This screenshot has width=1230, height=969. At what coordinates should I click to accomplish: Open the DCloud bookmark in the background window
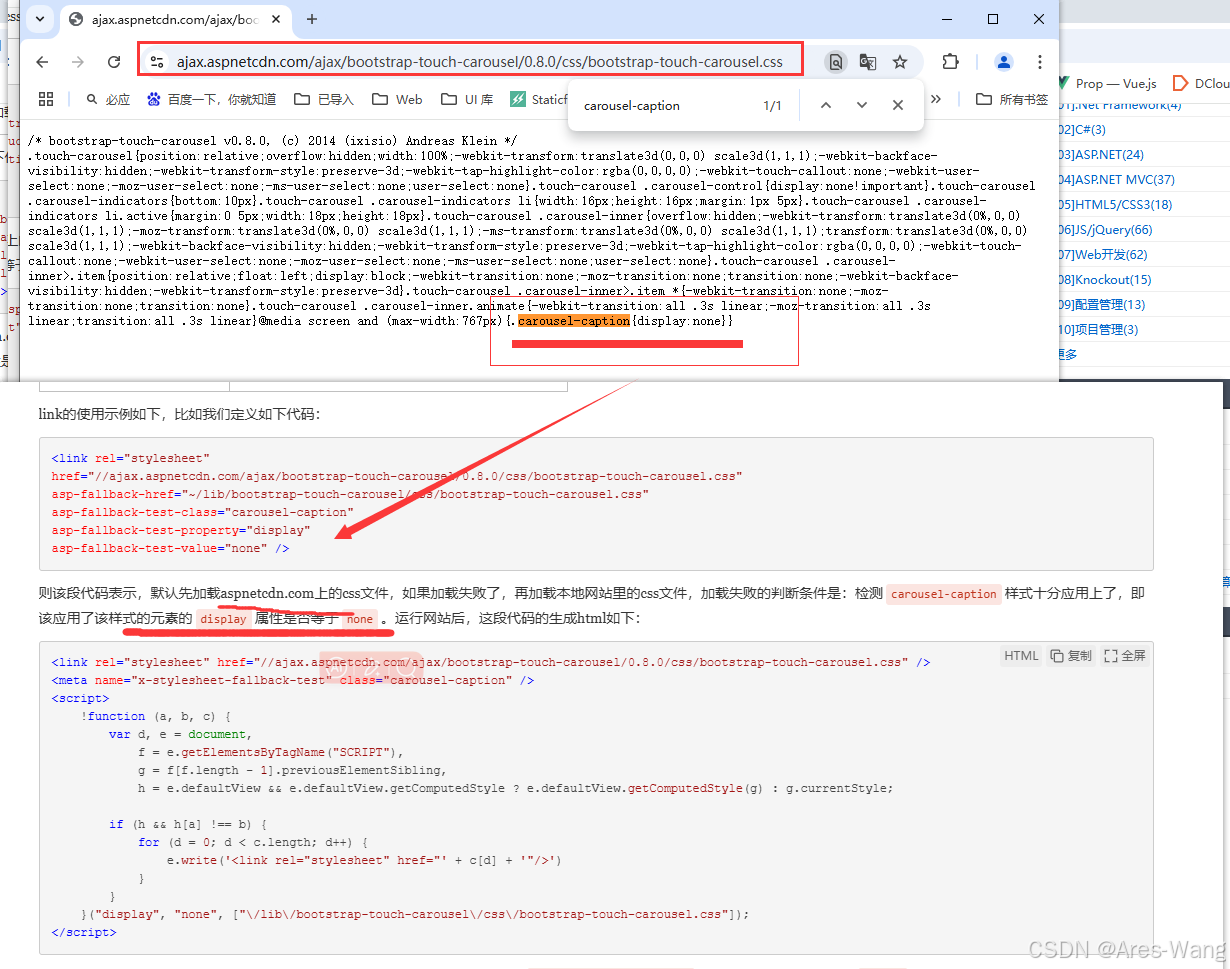1201,84
